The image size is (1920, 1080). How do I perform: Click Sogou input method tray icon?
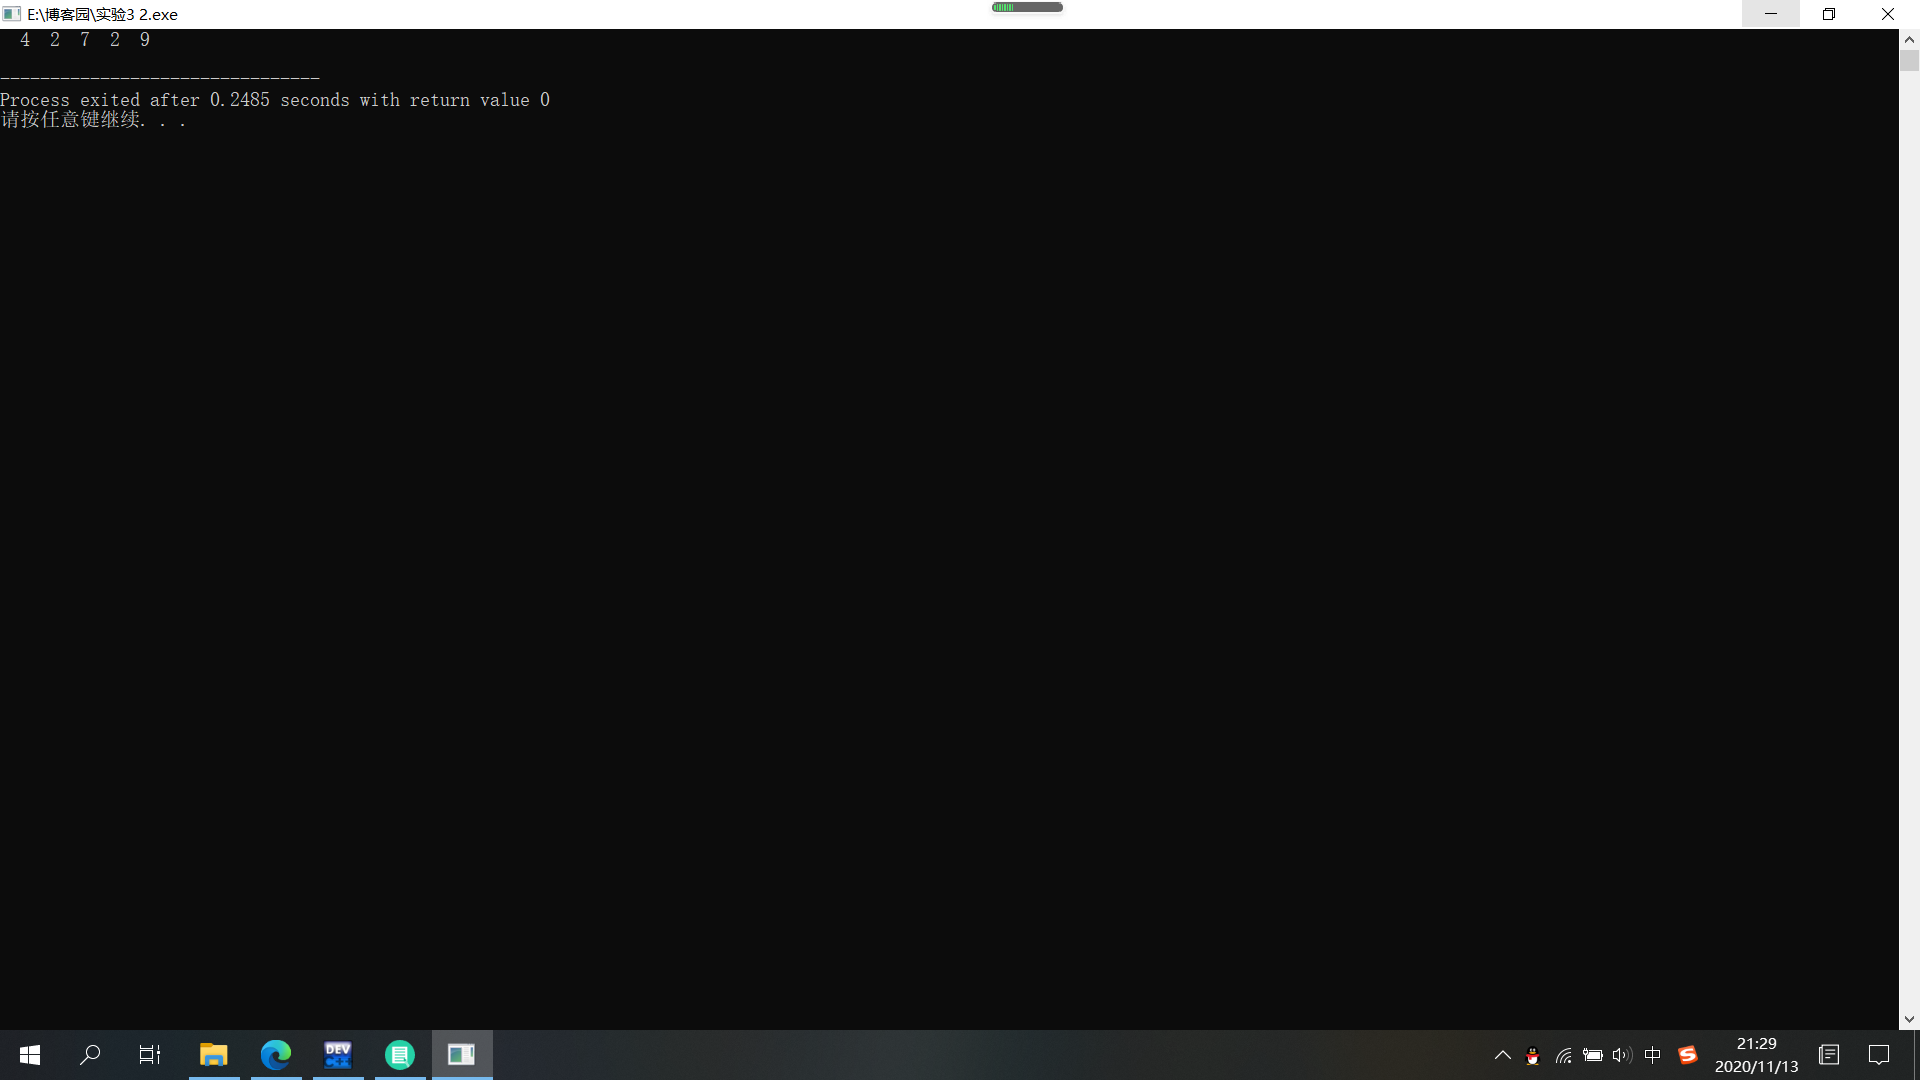point(1688,1055)
